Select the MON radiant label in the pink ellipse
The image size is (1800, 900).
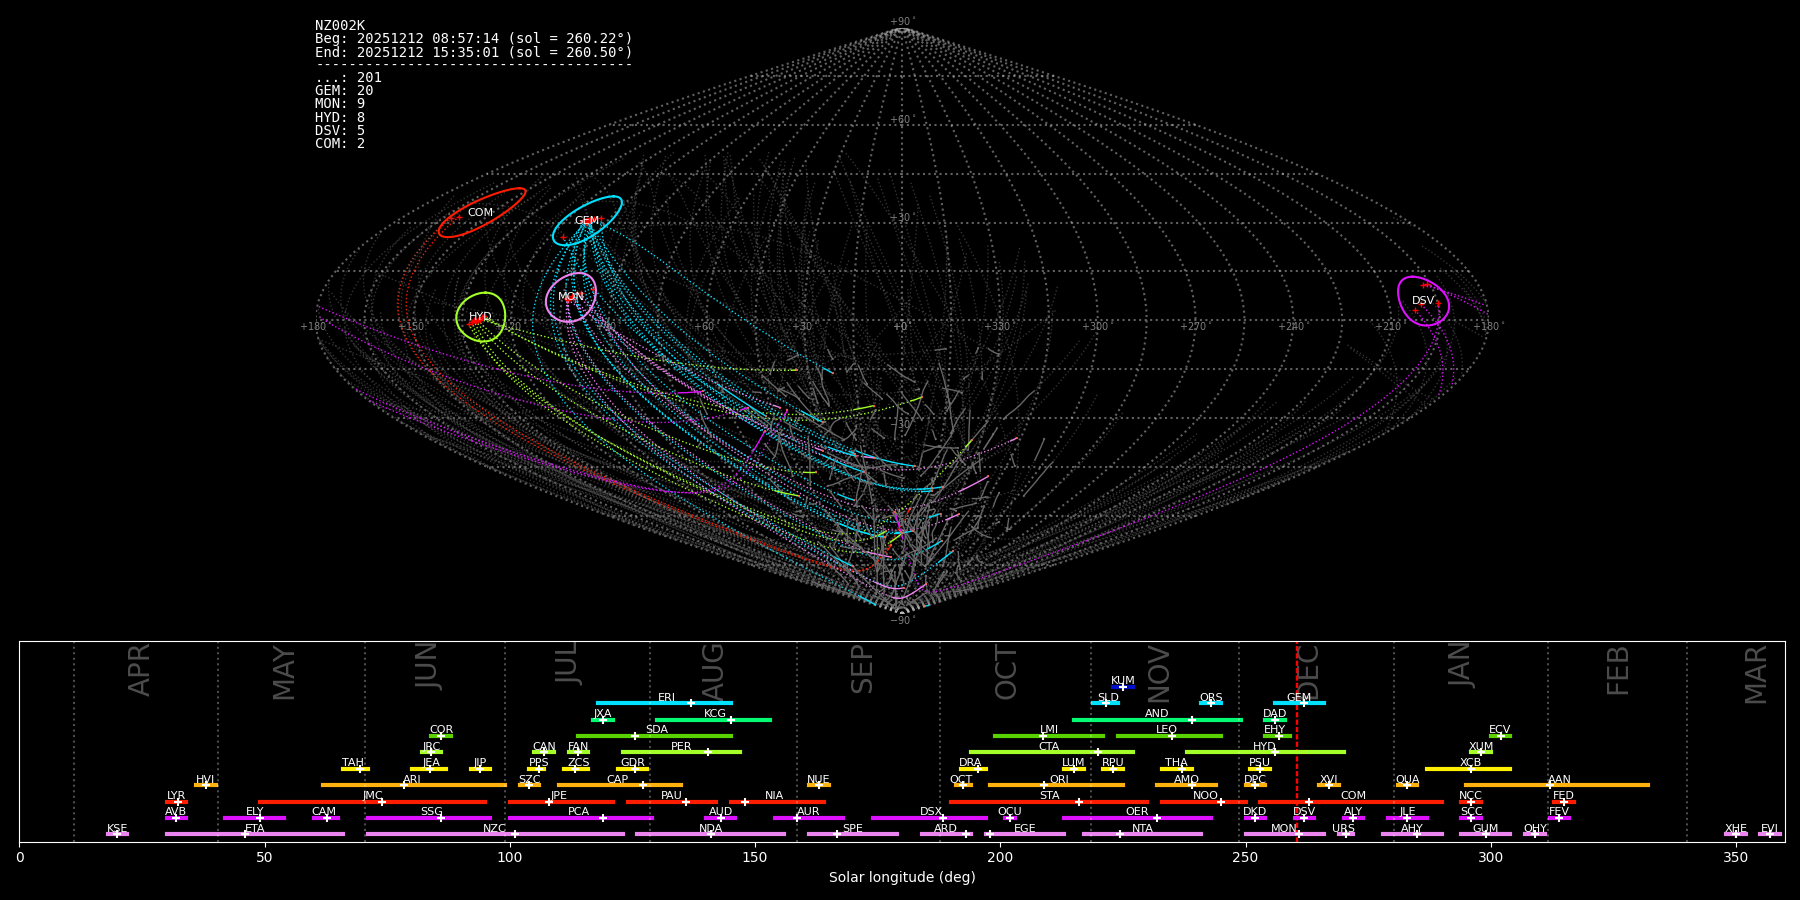point(571,297)
